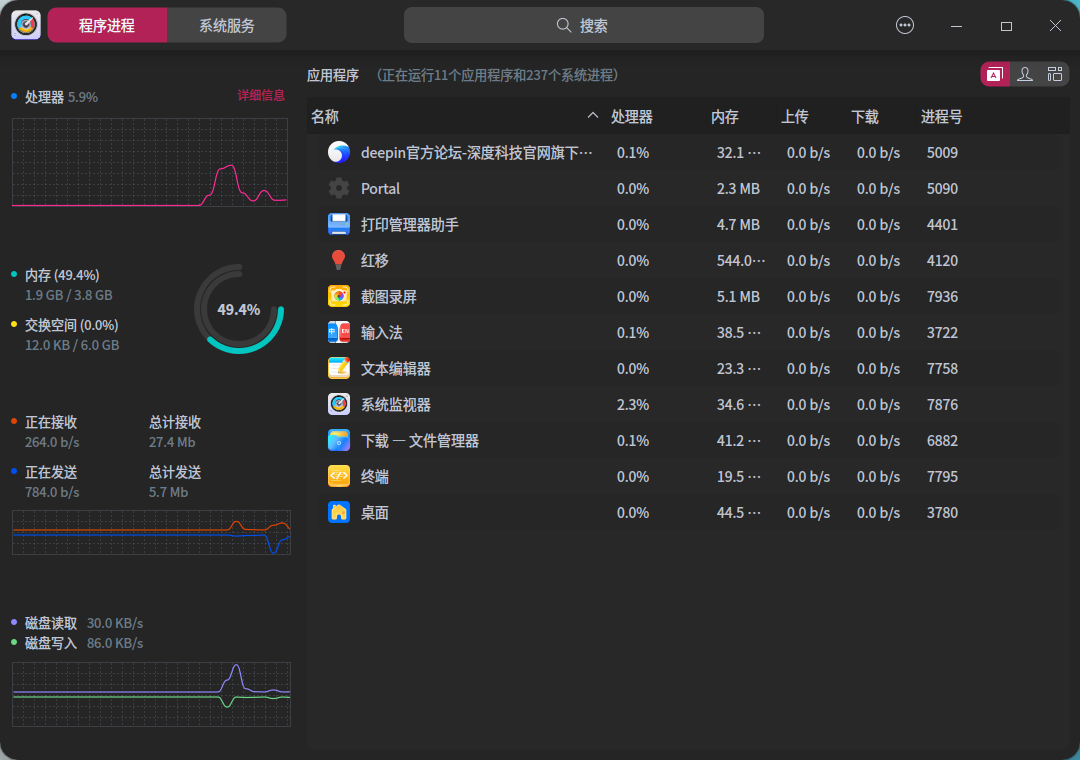1080x760 pixels.
Task: Select the 程序进程 tab
Action: 107,24
